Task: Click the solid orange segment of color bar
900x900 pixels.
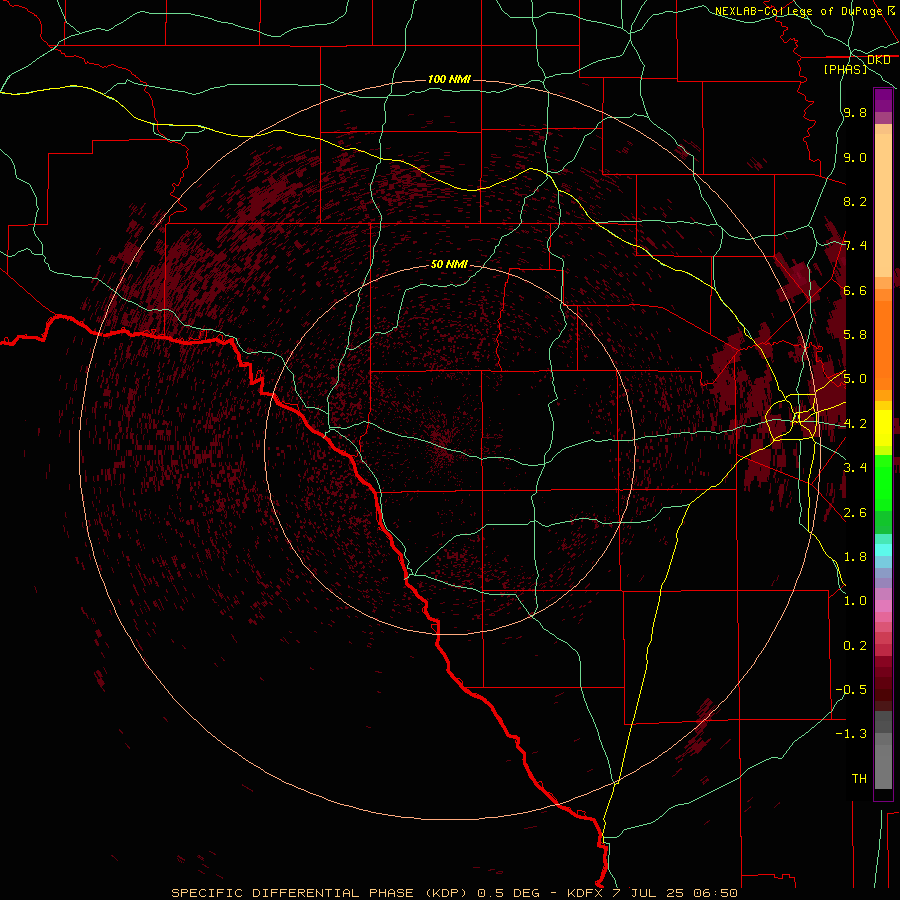Action: 883,344
